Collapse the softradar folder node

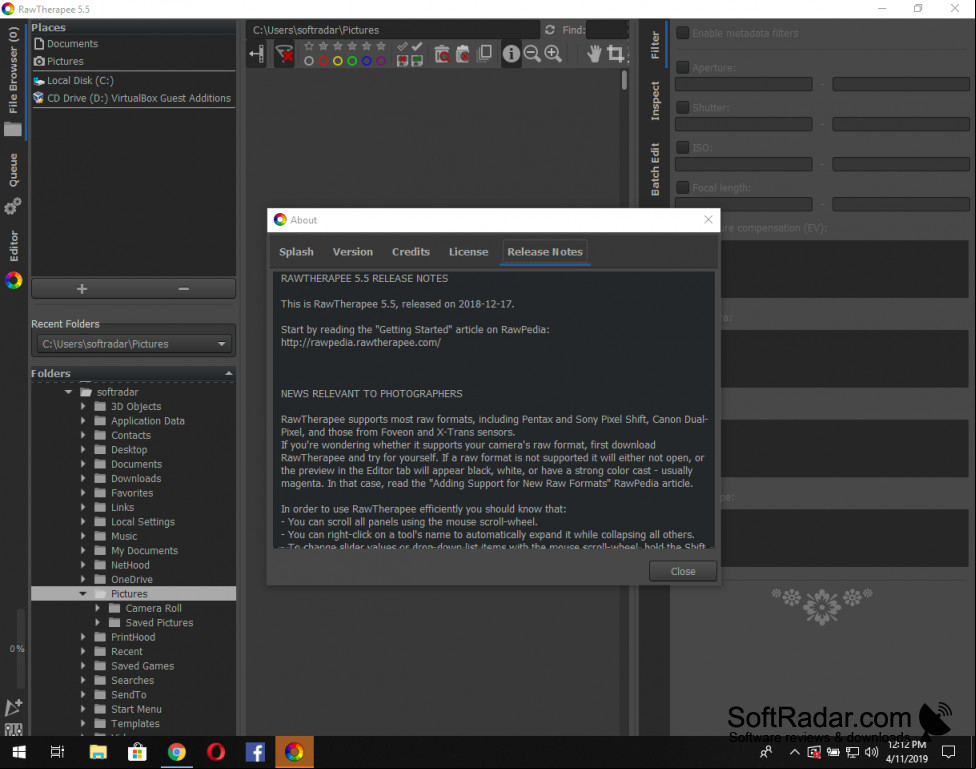point(68,392)
